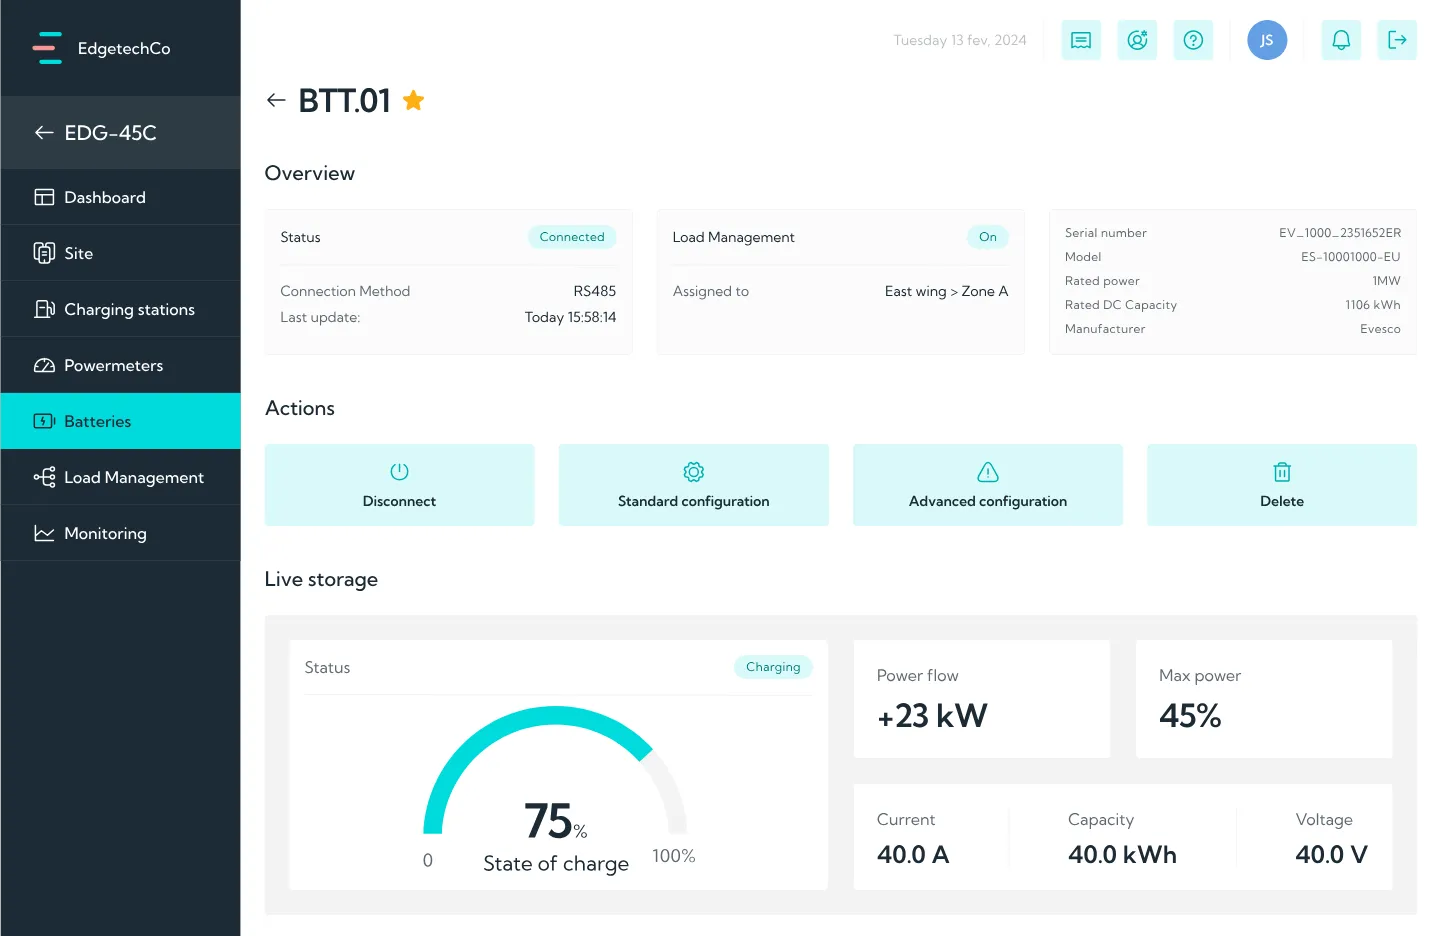Click the Delete action button

1282,485
